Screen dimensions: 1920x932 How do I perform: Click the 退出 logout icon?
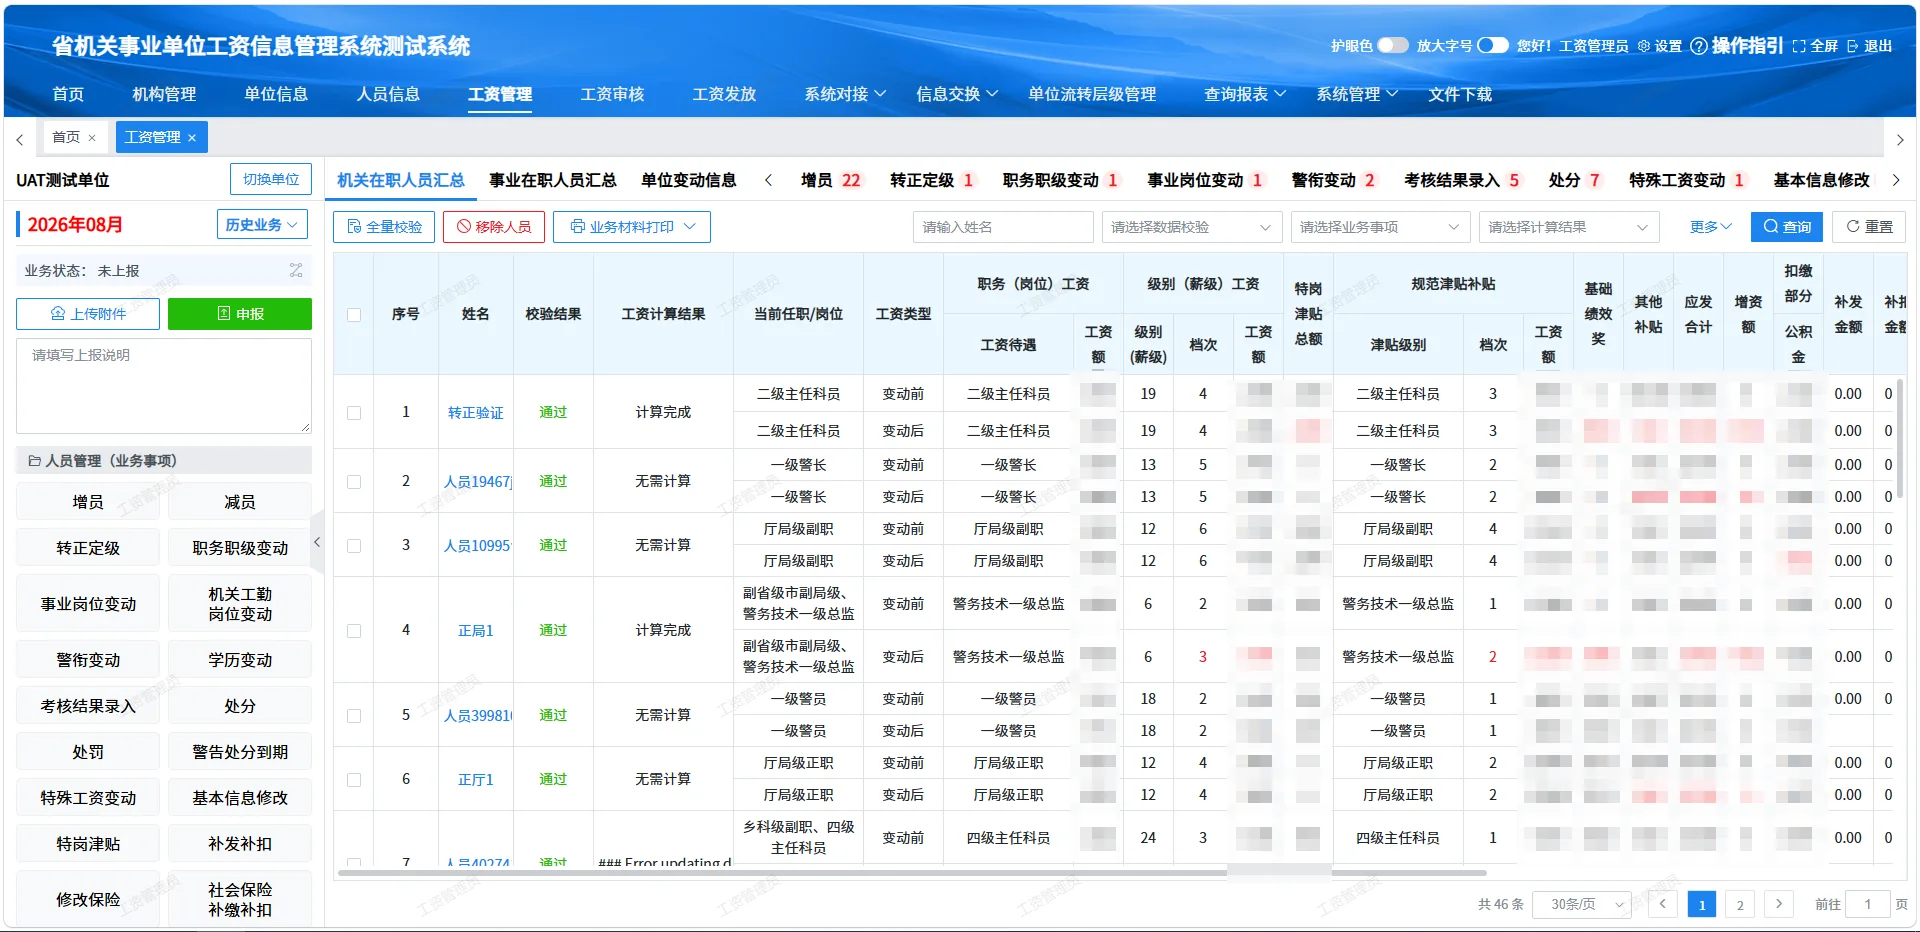[x=1853, y=46]
